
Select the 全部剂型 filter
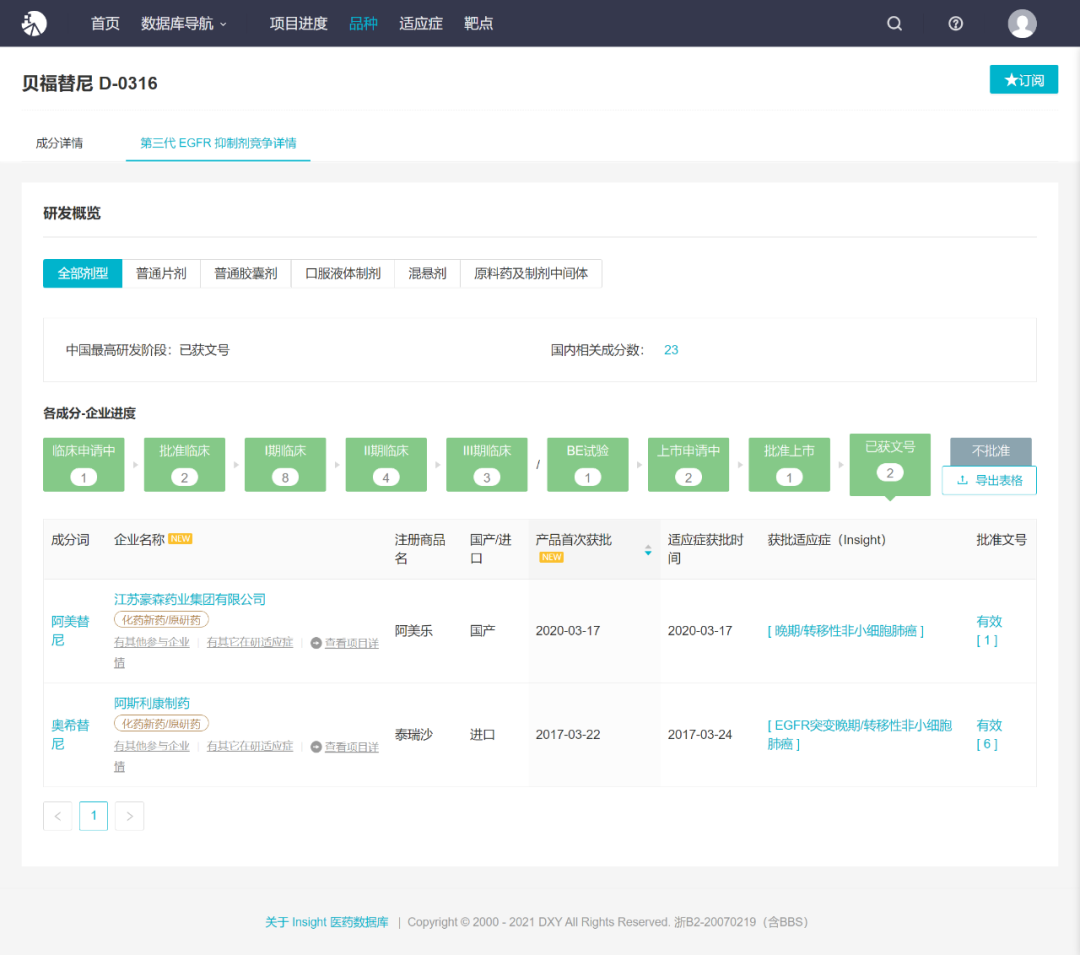pyautogui.click(x=83, y=273)
